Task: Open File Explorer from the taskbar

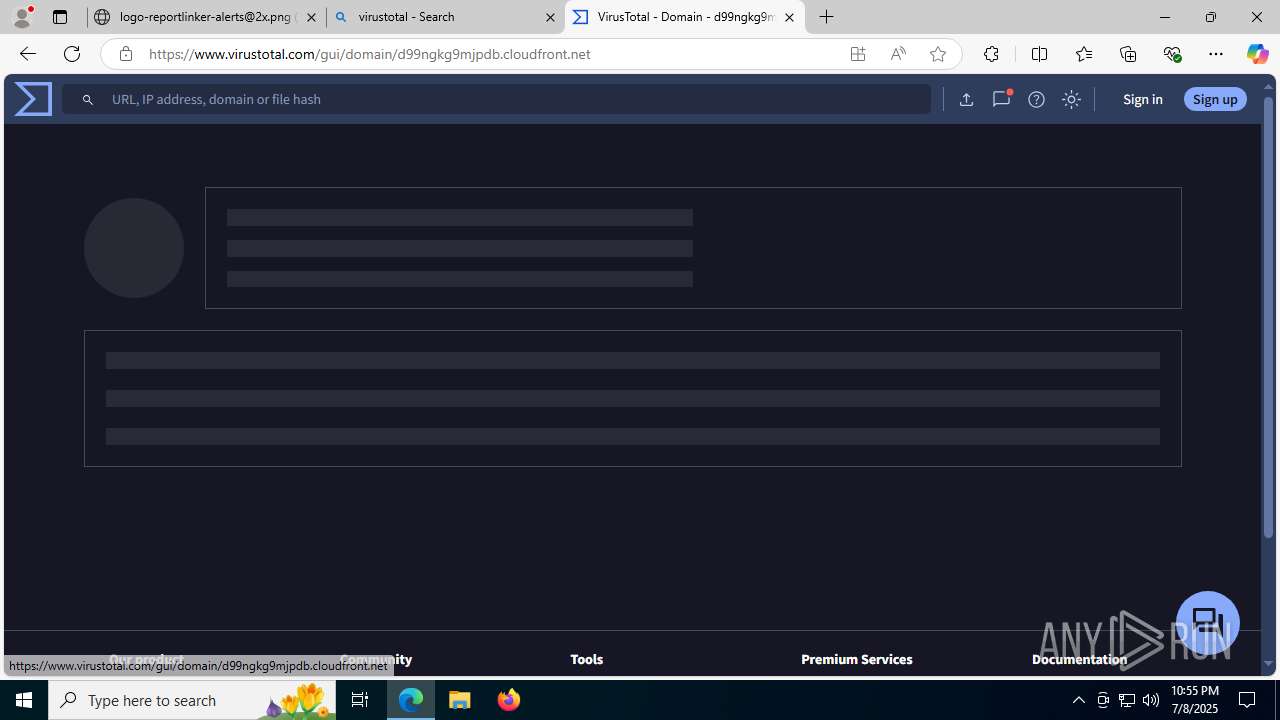Action: [460, 700]
